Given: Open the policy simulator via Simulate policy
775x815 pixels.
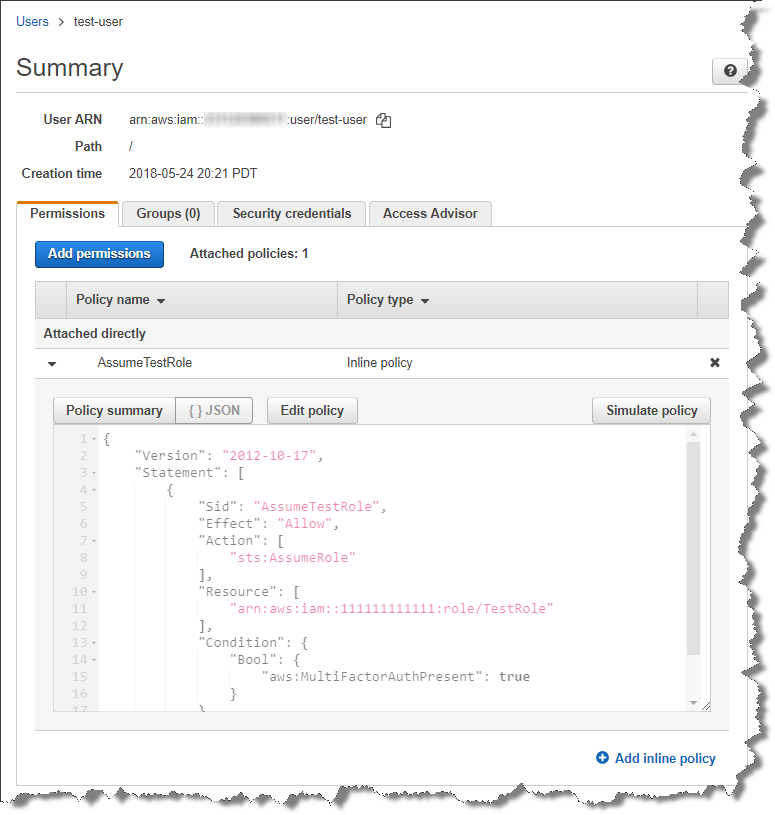Looking at the screenshot, I should pos(651,410).
